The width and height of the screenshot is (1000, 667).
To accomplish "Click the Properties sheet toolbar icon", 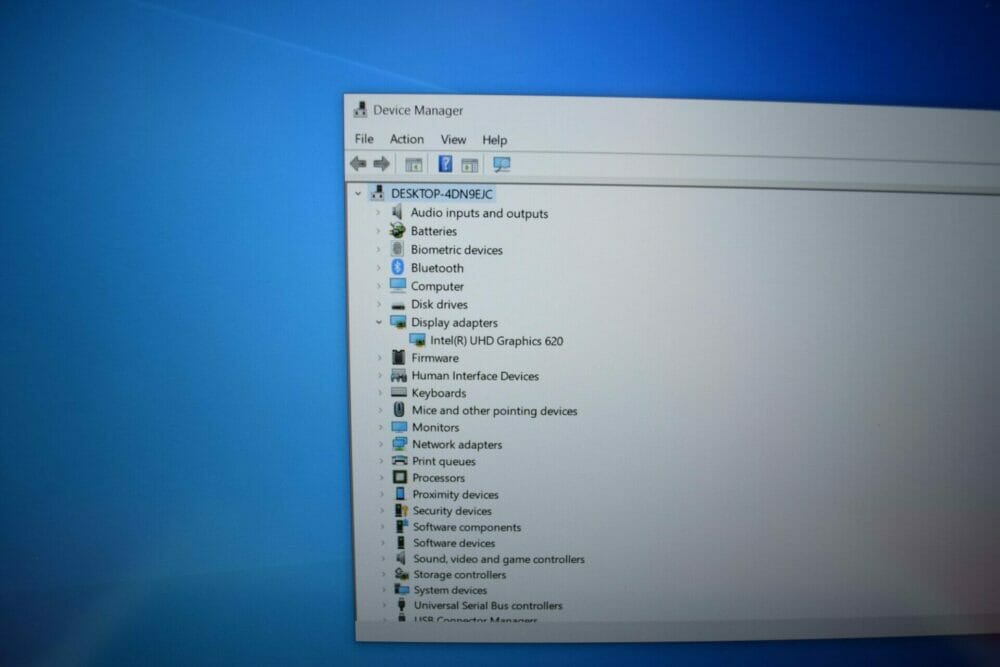I will [470, 165].
